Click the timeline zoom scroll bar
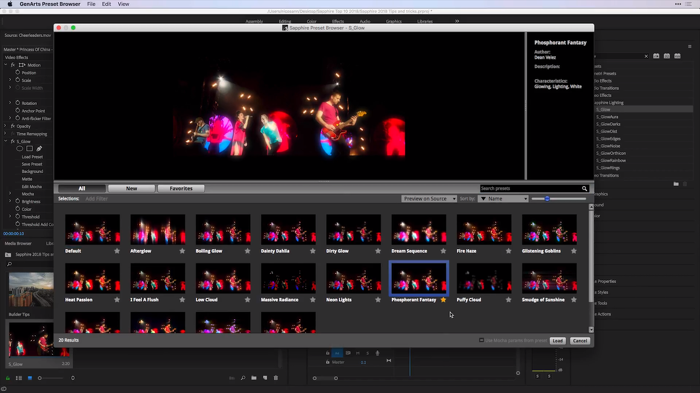This screenshot has height=393, width=700. [325, 378]
